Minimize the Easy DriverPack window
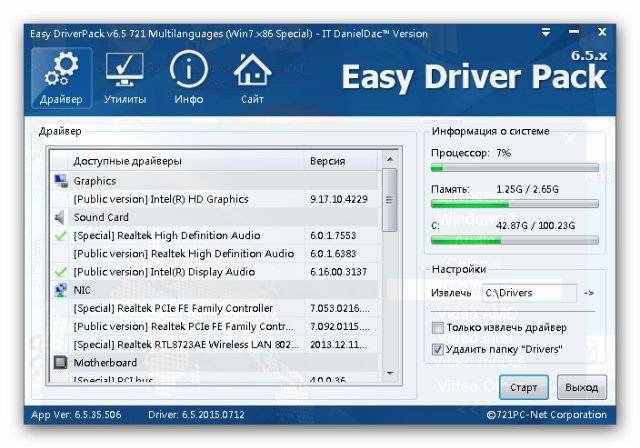 point(574,32)
